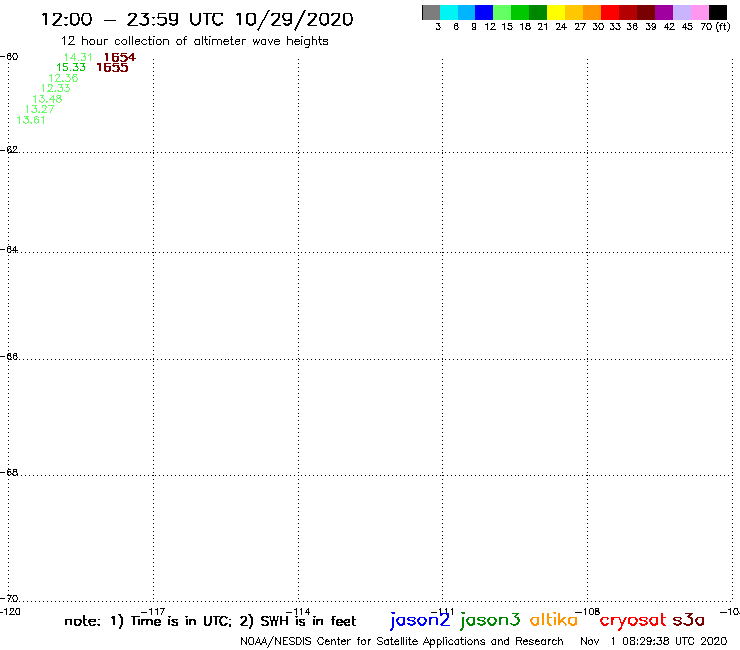This screenshot has width=740, height=650.
Task: Click the s3a satellite legend label
Action: 688,620
